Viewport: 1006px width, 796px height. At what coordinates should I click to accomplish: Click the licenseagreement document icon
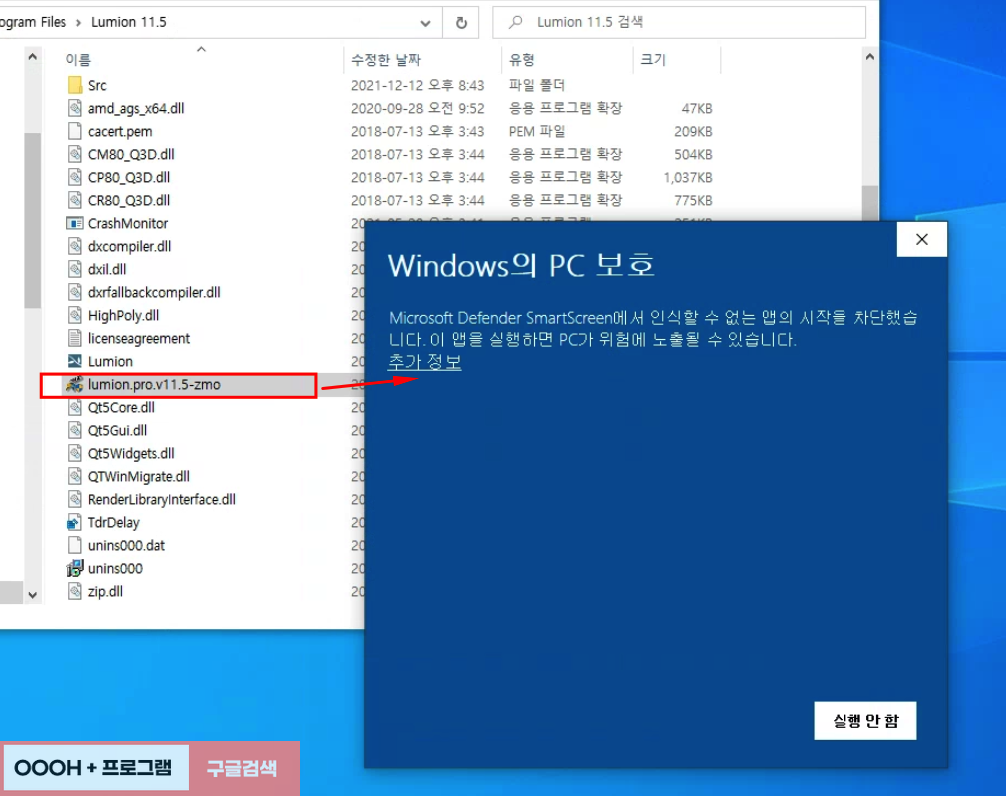tap(74, 338)
